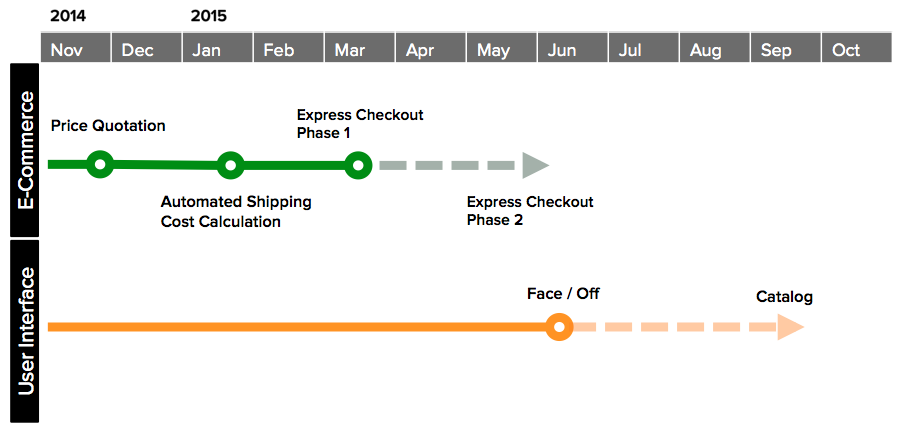This screenshot has width=898, height=434.
Task: Open the Catalog label text
Action: click(785, 297)
